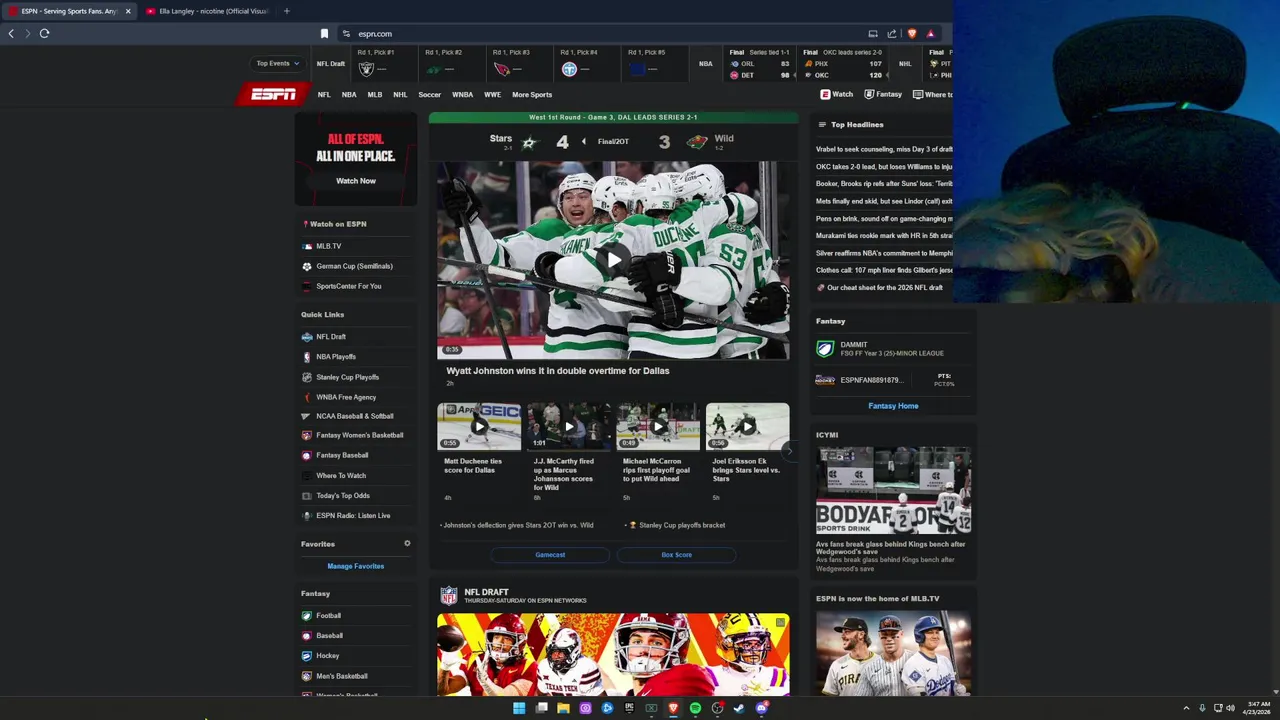
Task: Close the ESPN browser tab
Action: click(128, 11)
